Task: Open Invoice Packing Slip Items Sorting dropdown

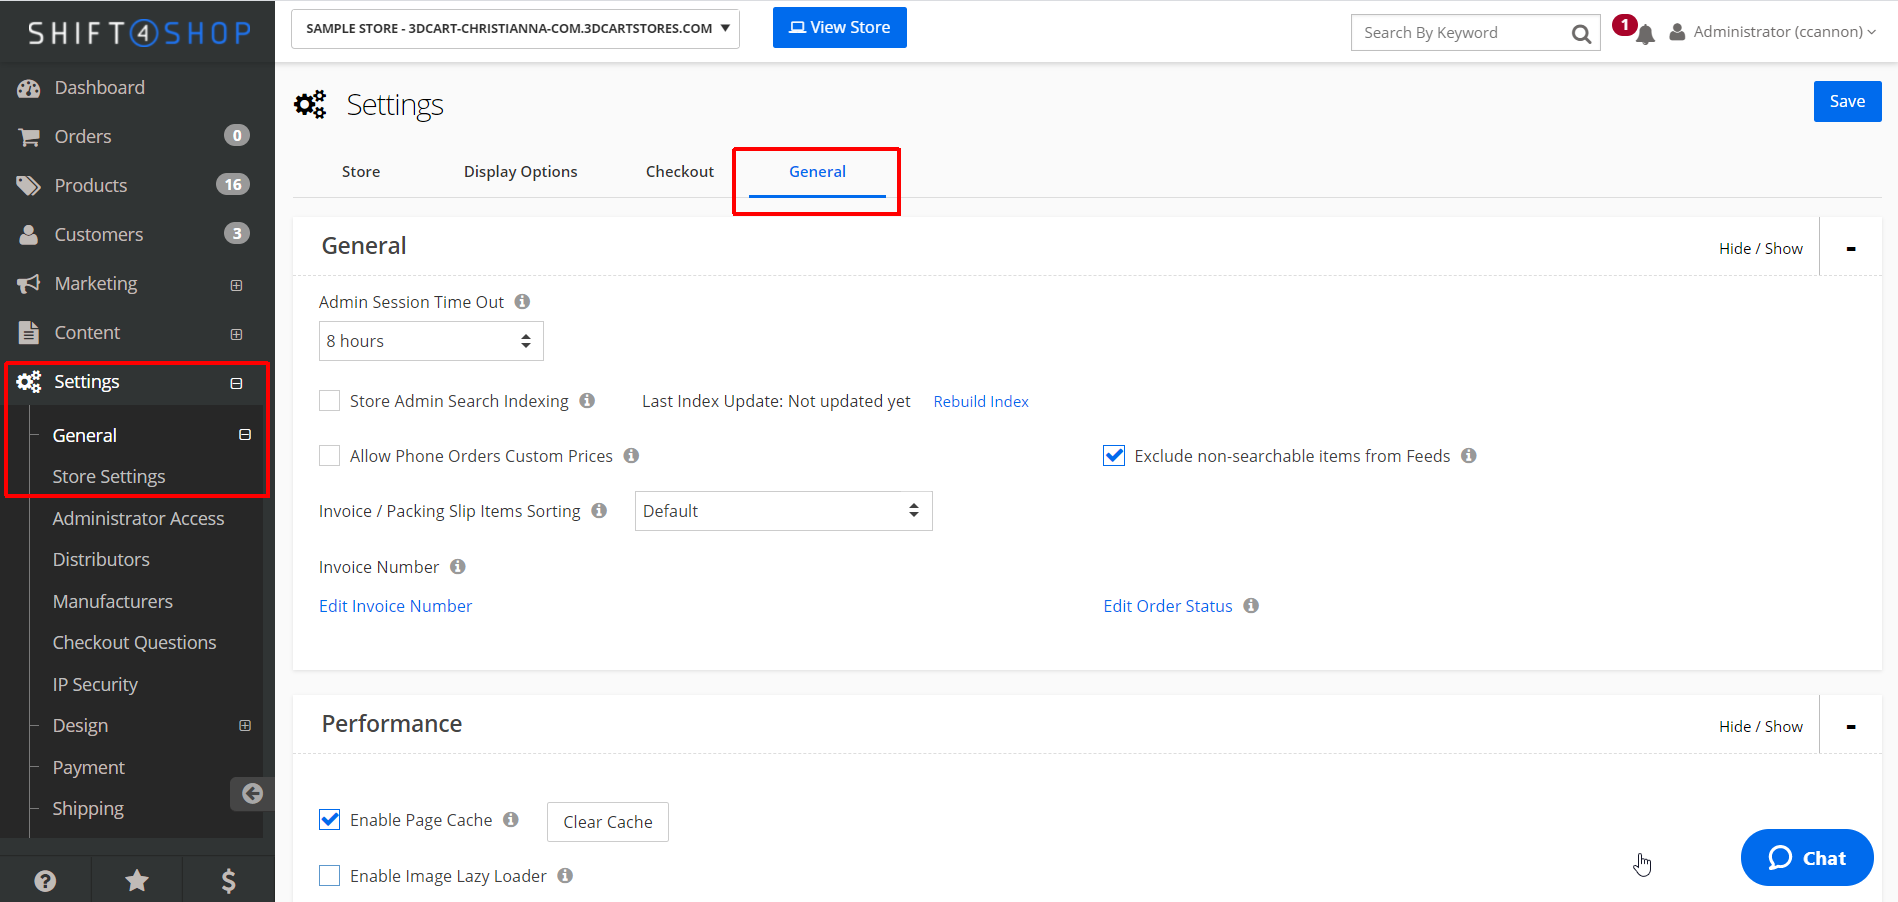Action: (x=784, y=511)
